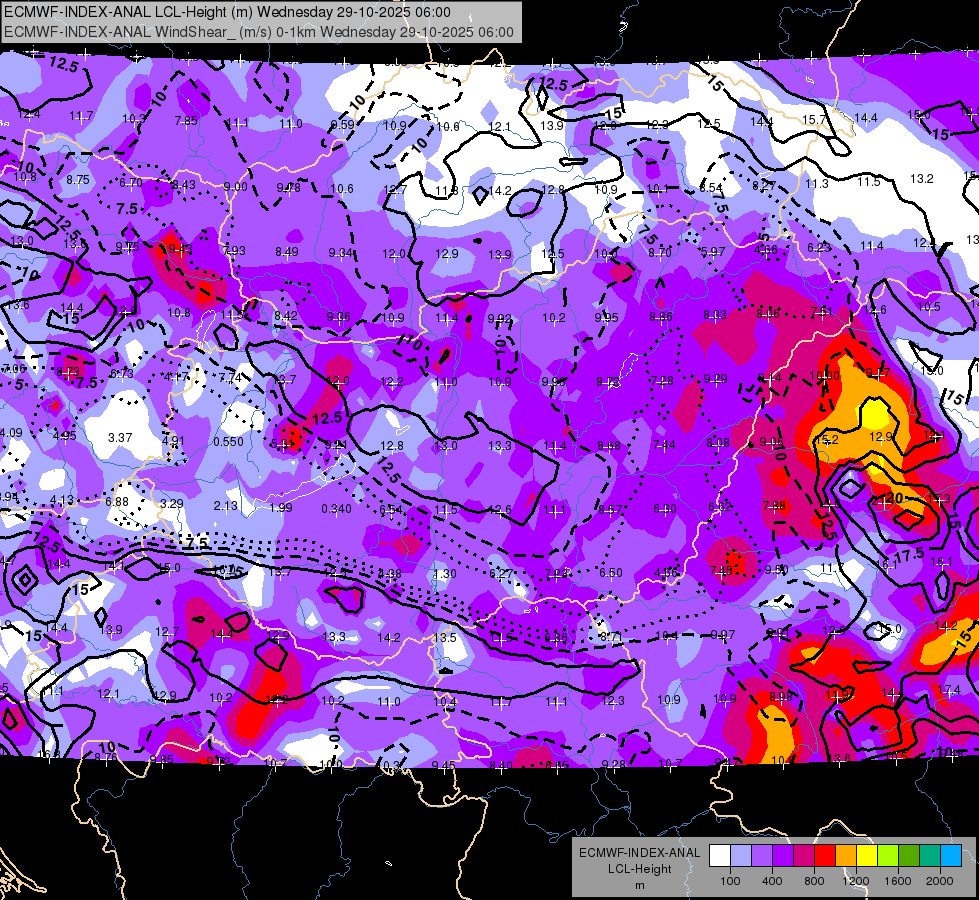The width and height of the screenshot is (979, 900).
Task: Select the magenta legend color box
Action: pyautogui.click(x=804, y=856)
